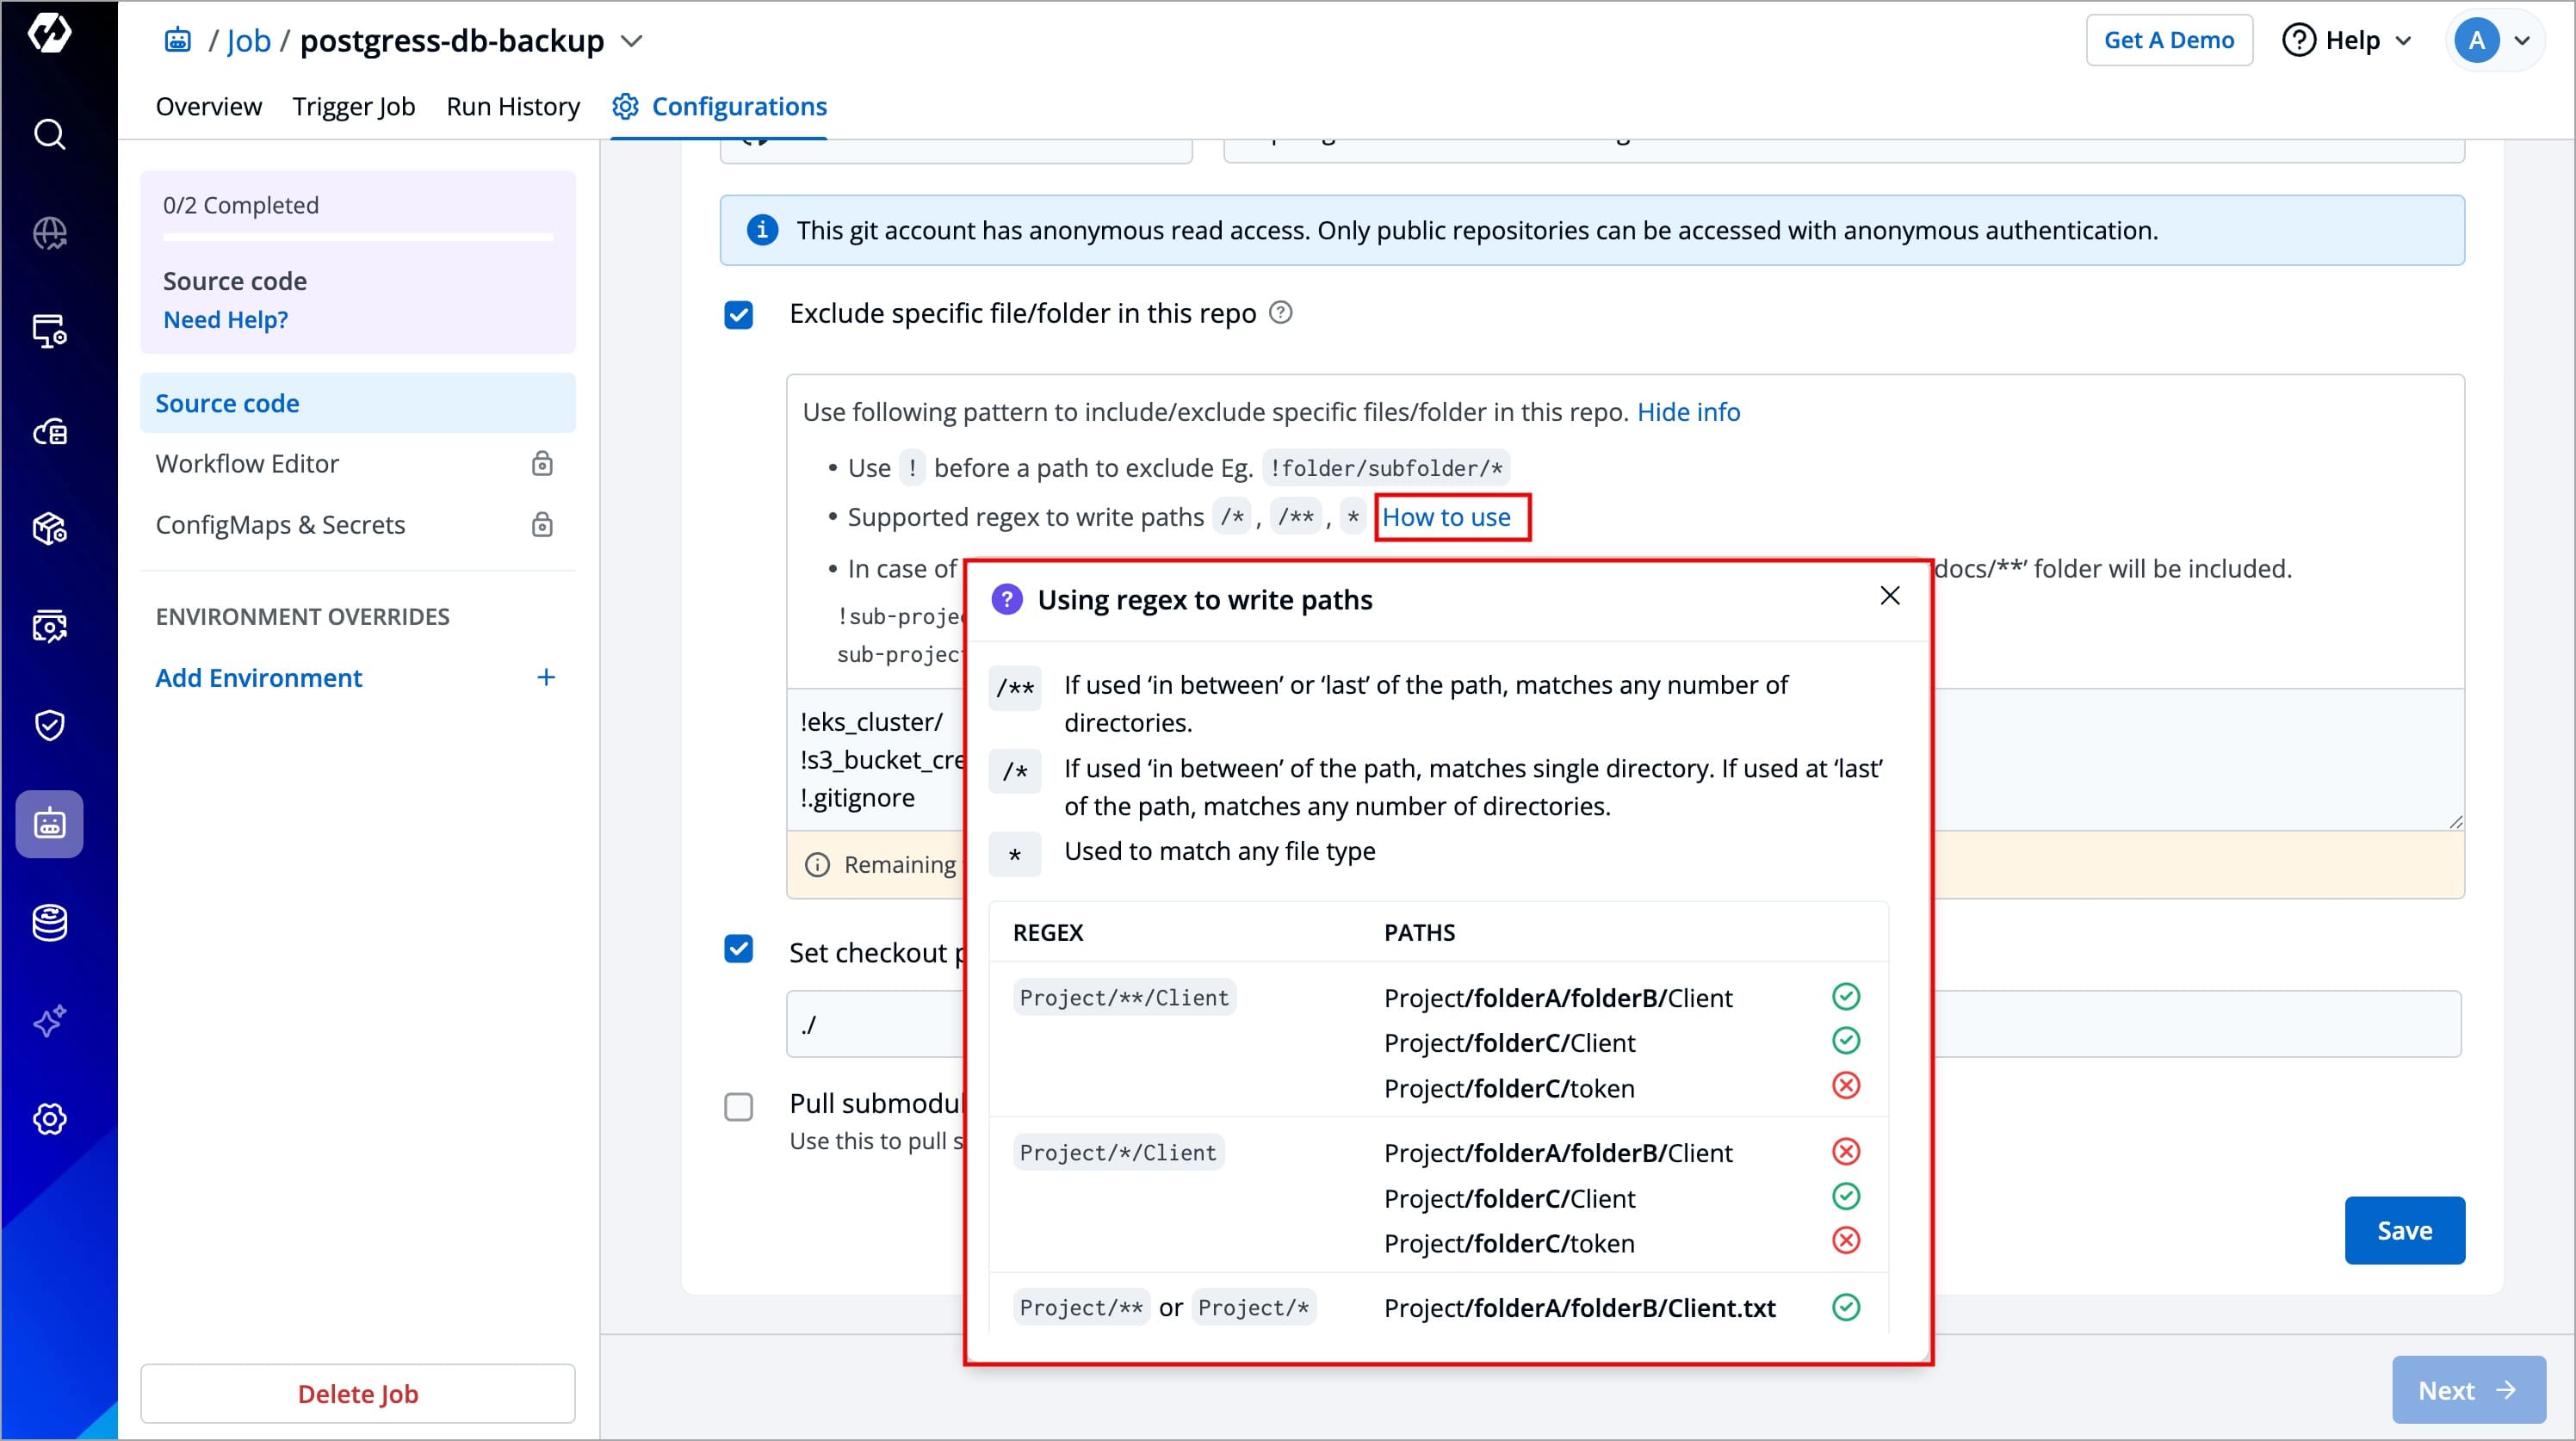Click the help icon beside Exclude option
The width and height of the screenshot is (2576, 1441).
[x=1280, y=313]
